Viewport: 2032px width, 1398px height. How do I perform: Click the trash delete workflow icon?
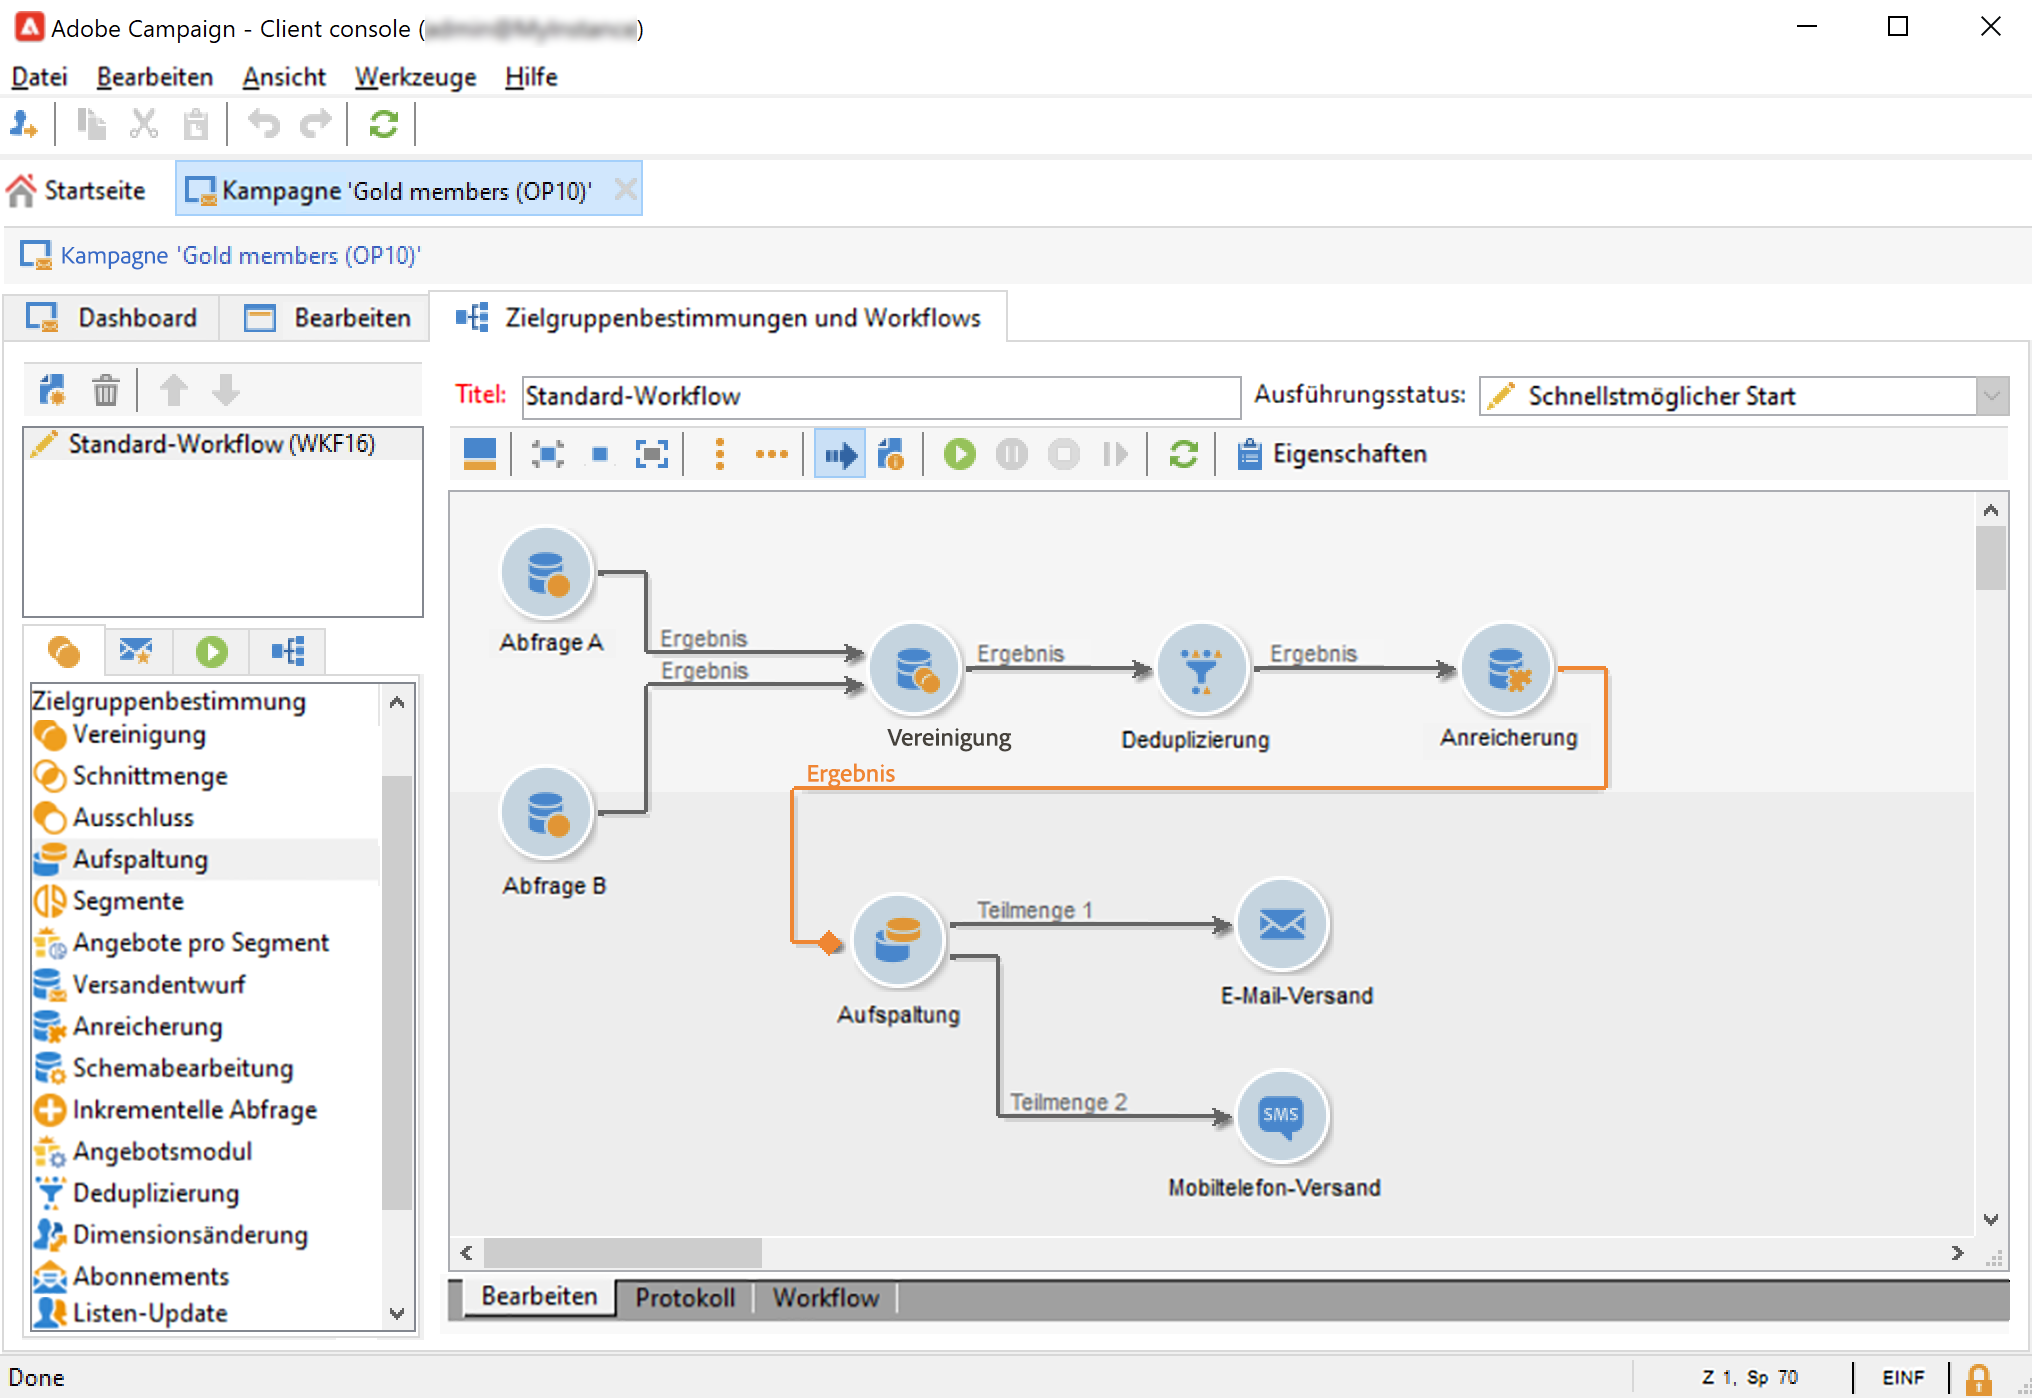105,390
